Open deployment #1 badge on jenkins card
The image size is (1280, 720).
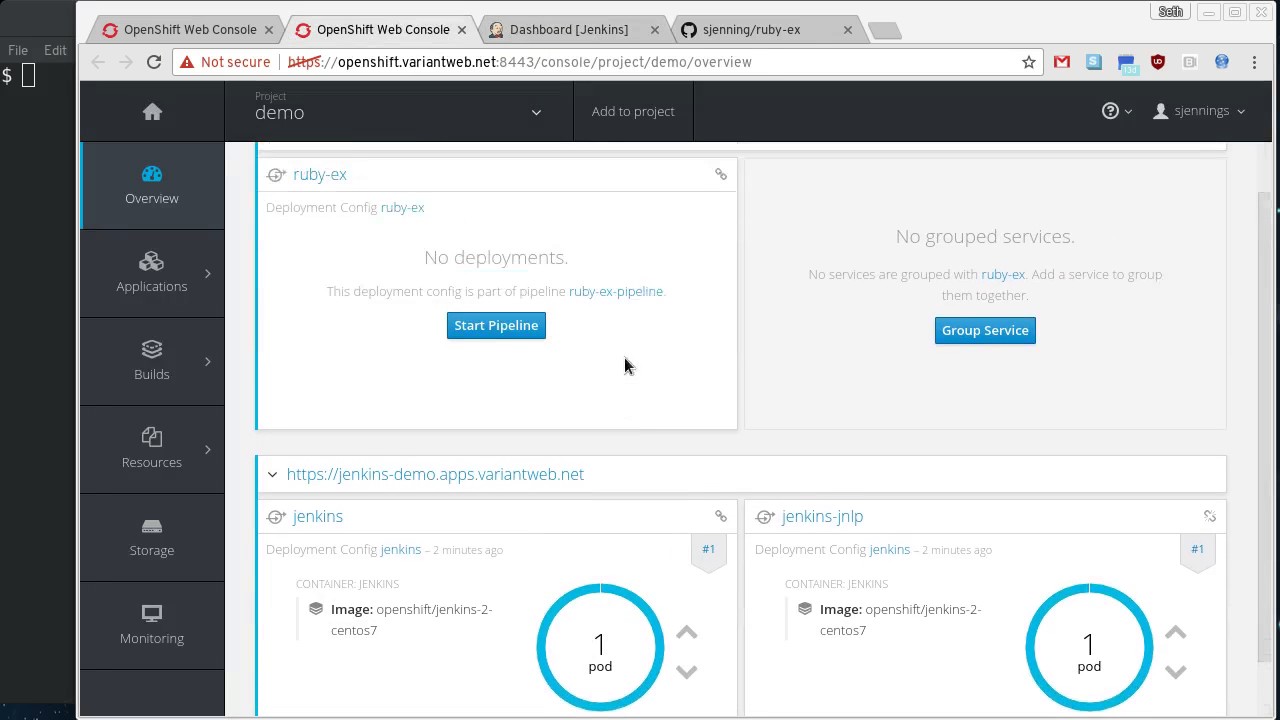click(708, 551)
